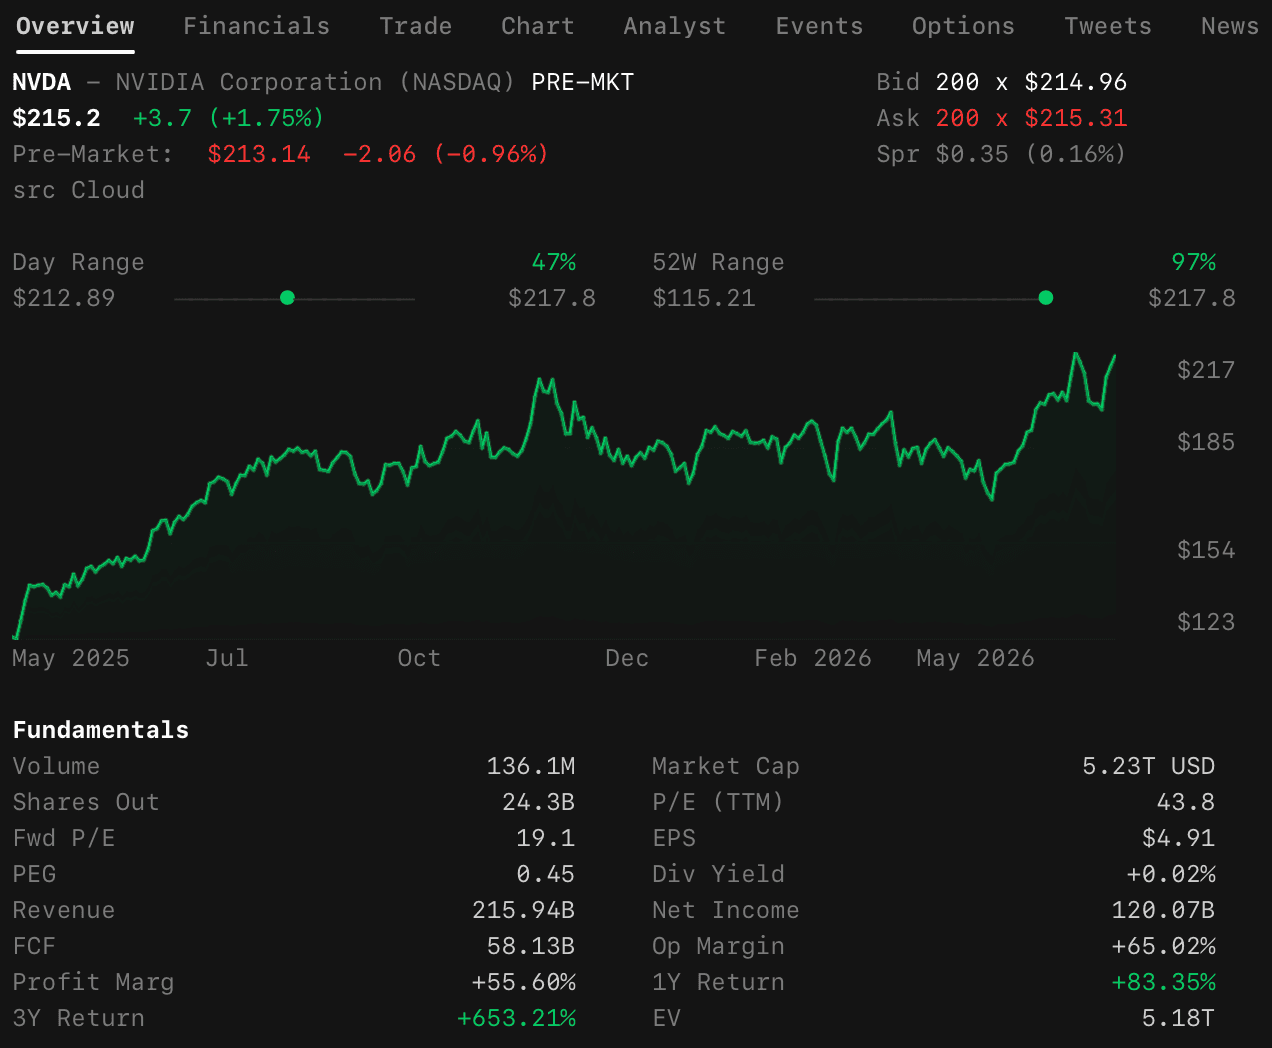Click the Day Range low $212.89
The image size is (1272, 1048).
(x=64, y=298)
